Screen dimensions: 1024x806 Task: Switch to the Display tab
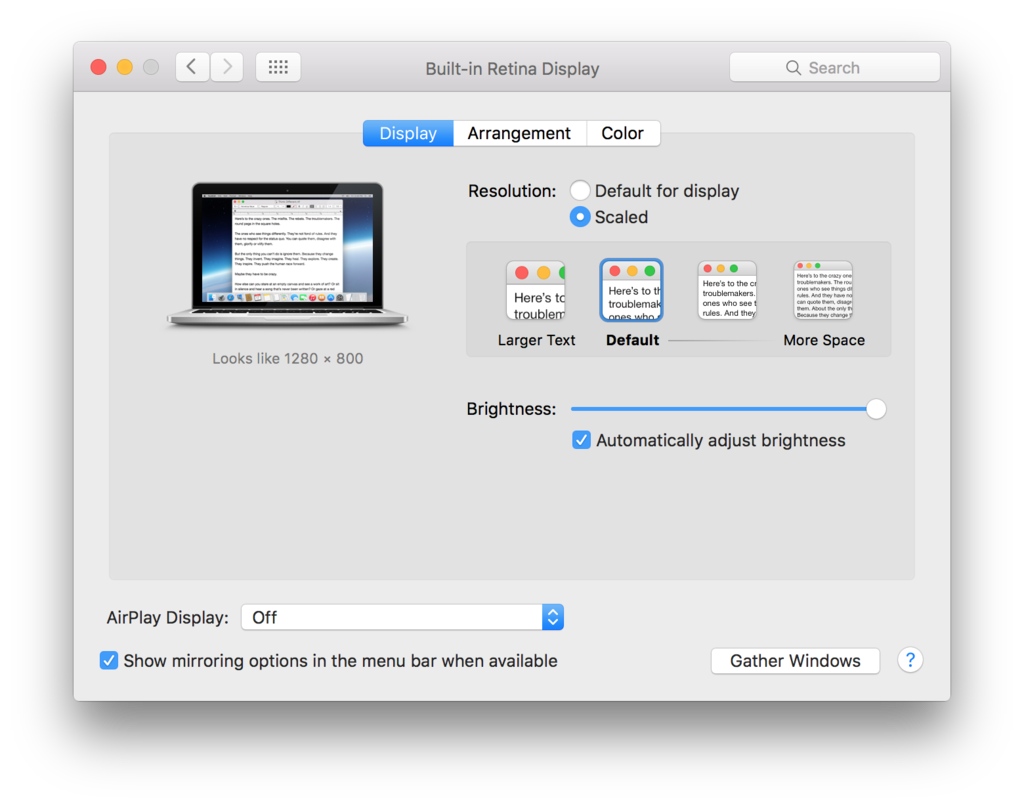click(x=408, y=133)
